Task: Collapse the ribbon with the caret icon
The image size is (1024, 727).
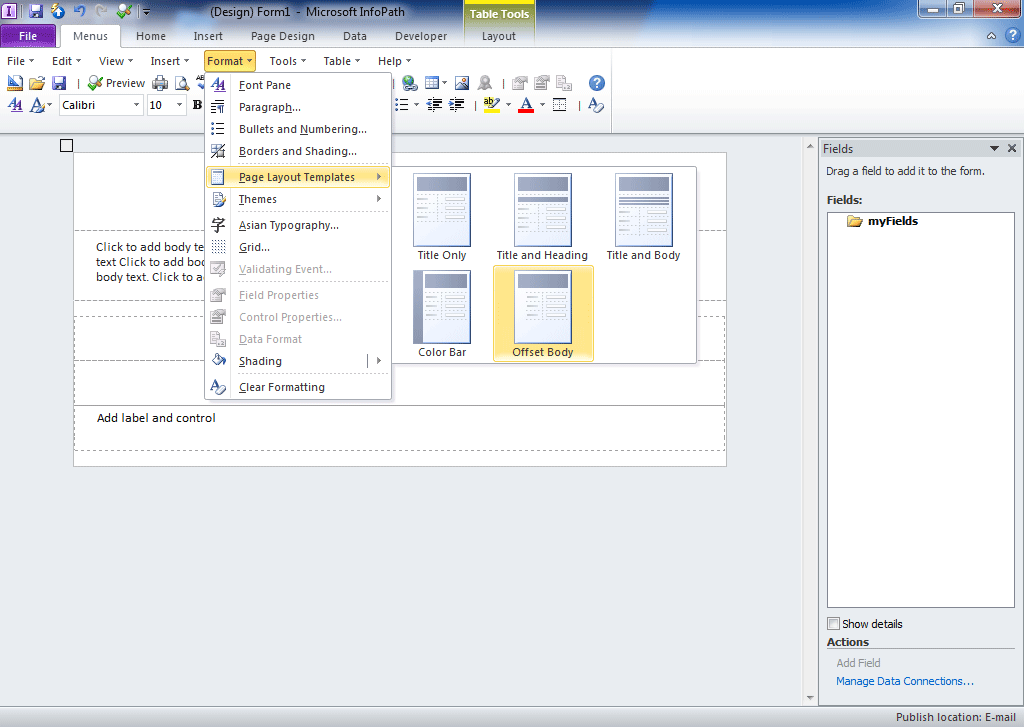Action: point(991,36)
